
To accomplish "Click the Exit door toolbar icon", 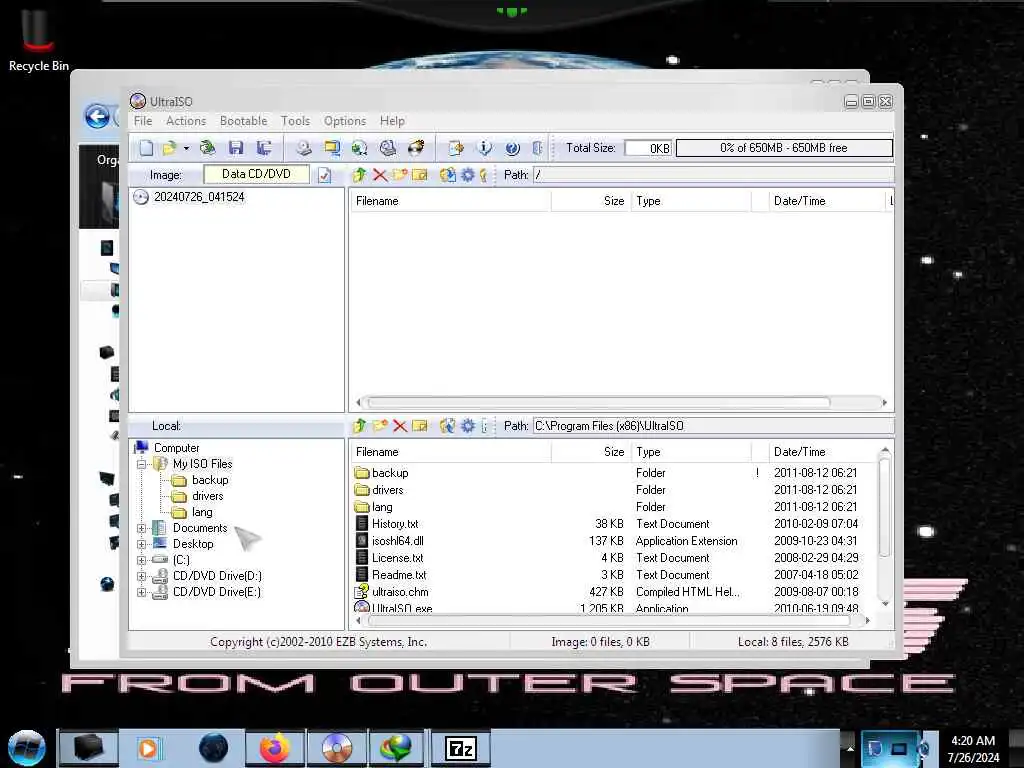I will 537,148.
